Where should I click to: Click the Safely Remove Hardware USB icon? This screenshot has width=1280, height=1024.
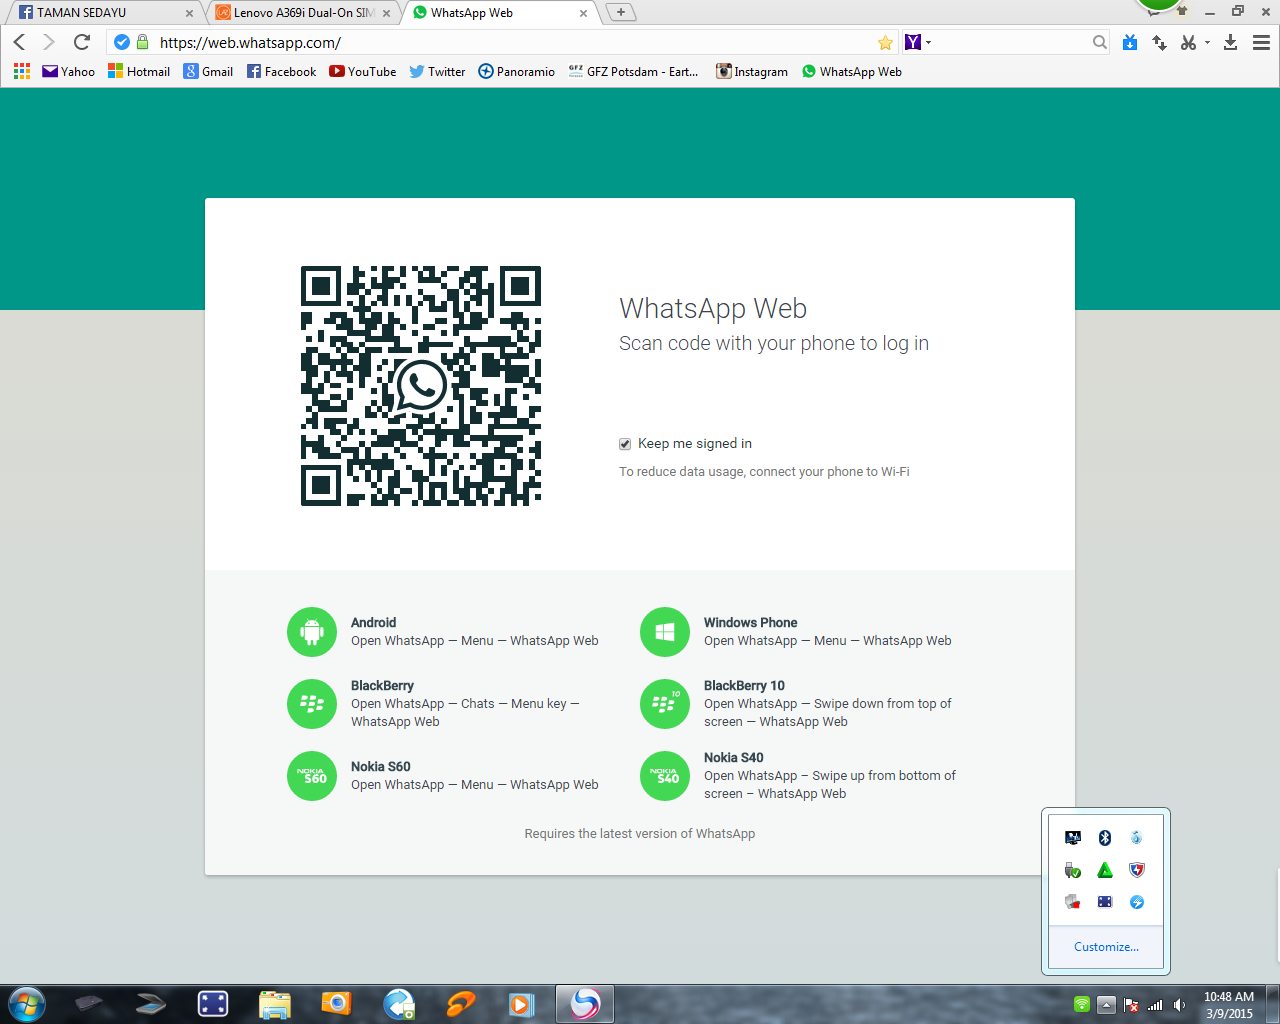pyautogui.click(x=1073, y=870)
